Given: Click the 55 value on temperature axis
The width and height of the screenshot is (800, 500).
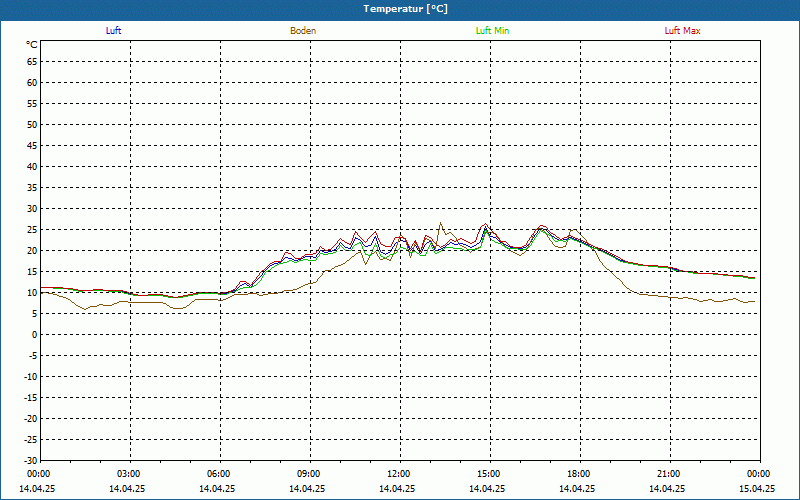Looking at the screenshot, I should (x=32, y=104).
